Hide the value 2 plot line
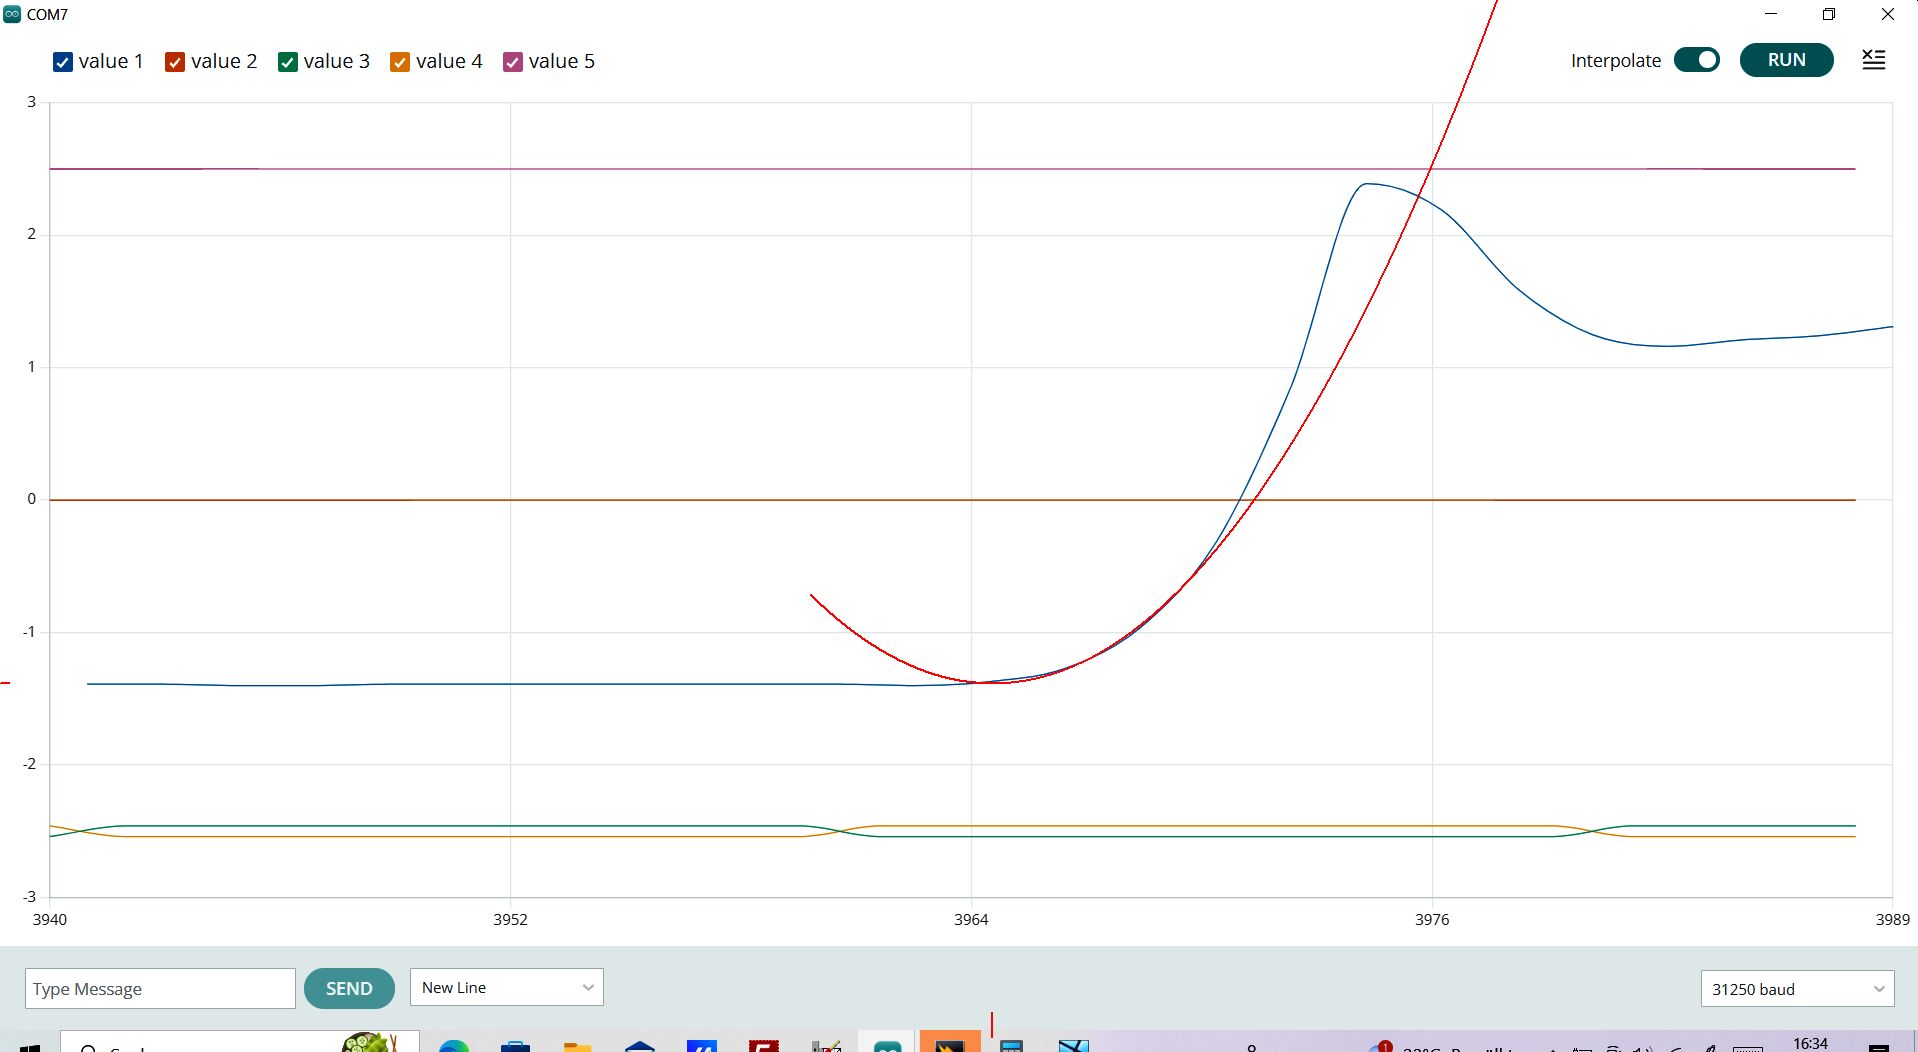The width and height of the screenshot is (1918, 1052). click(x=175, y=62)
